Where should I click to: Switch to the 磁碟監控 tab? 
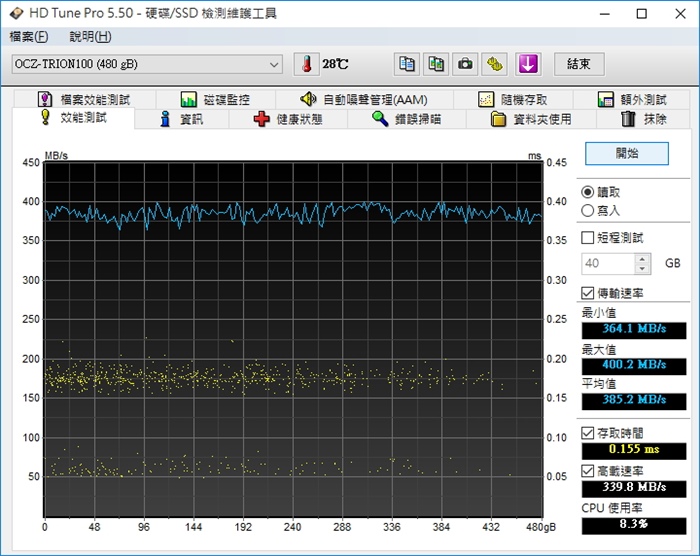click(215, 99)
